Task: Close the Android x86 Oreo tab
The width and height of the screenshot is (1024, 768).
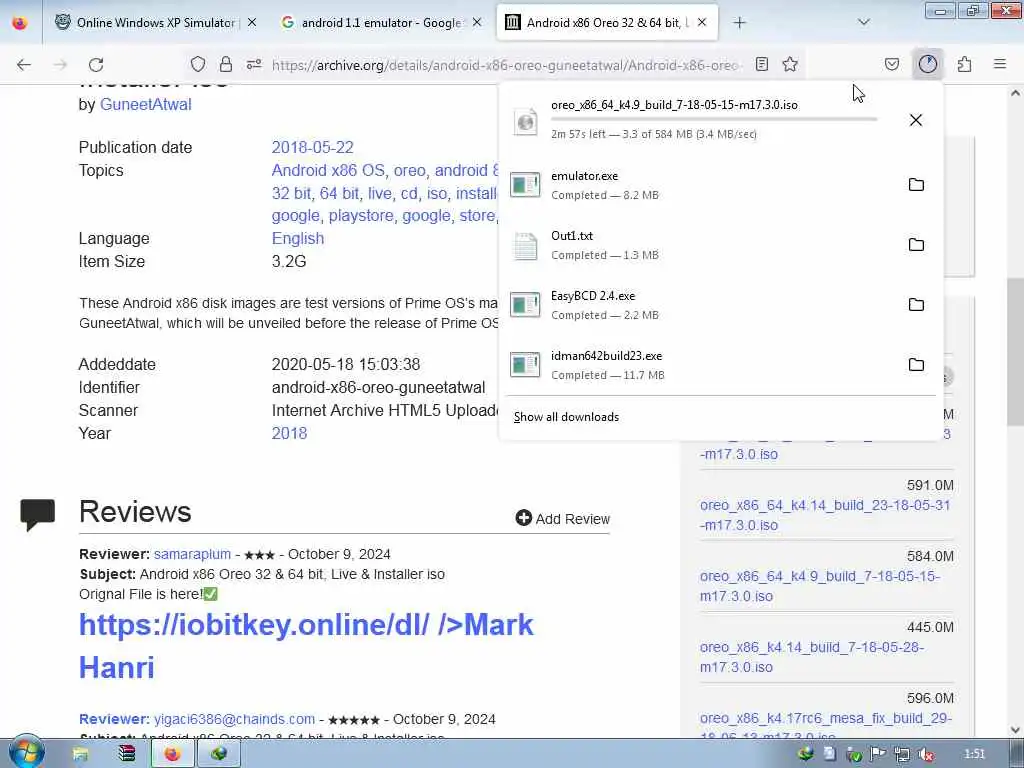Action: (x=702, y=23)
